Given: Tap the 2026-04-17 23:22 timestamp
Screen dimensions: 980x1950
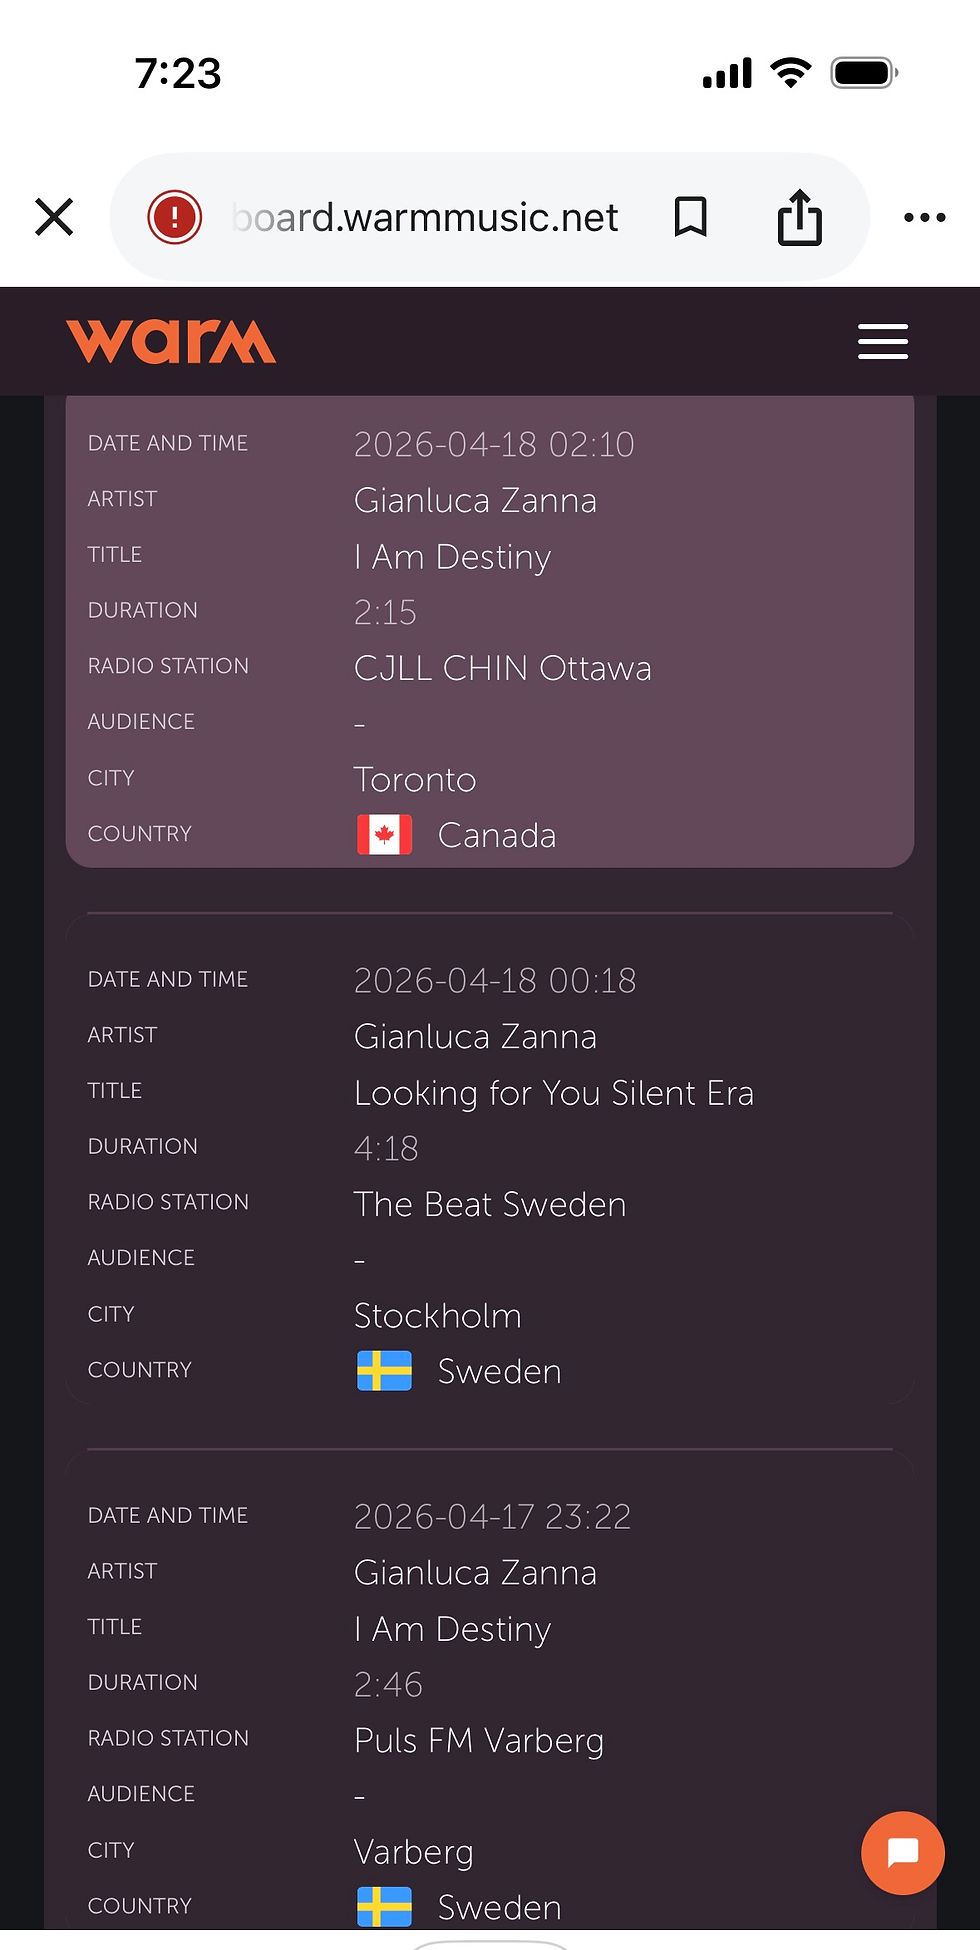Looking at the screenshot, I should tap(492, 1517).
